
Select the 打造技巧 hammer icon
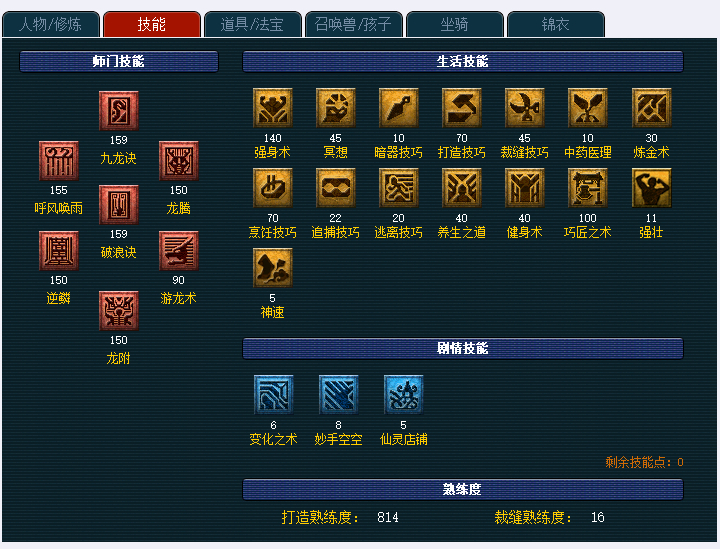pyautogui.click(x=461, y=108)
